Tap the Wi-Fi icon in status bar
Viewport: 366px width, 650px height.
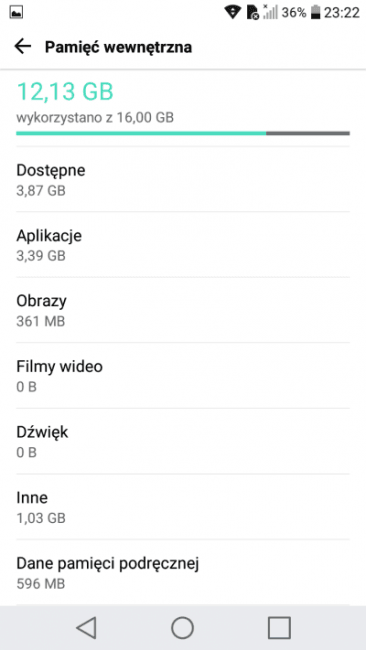coord(233,13)
